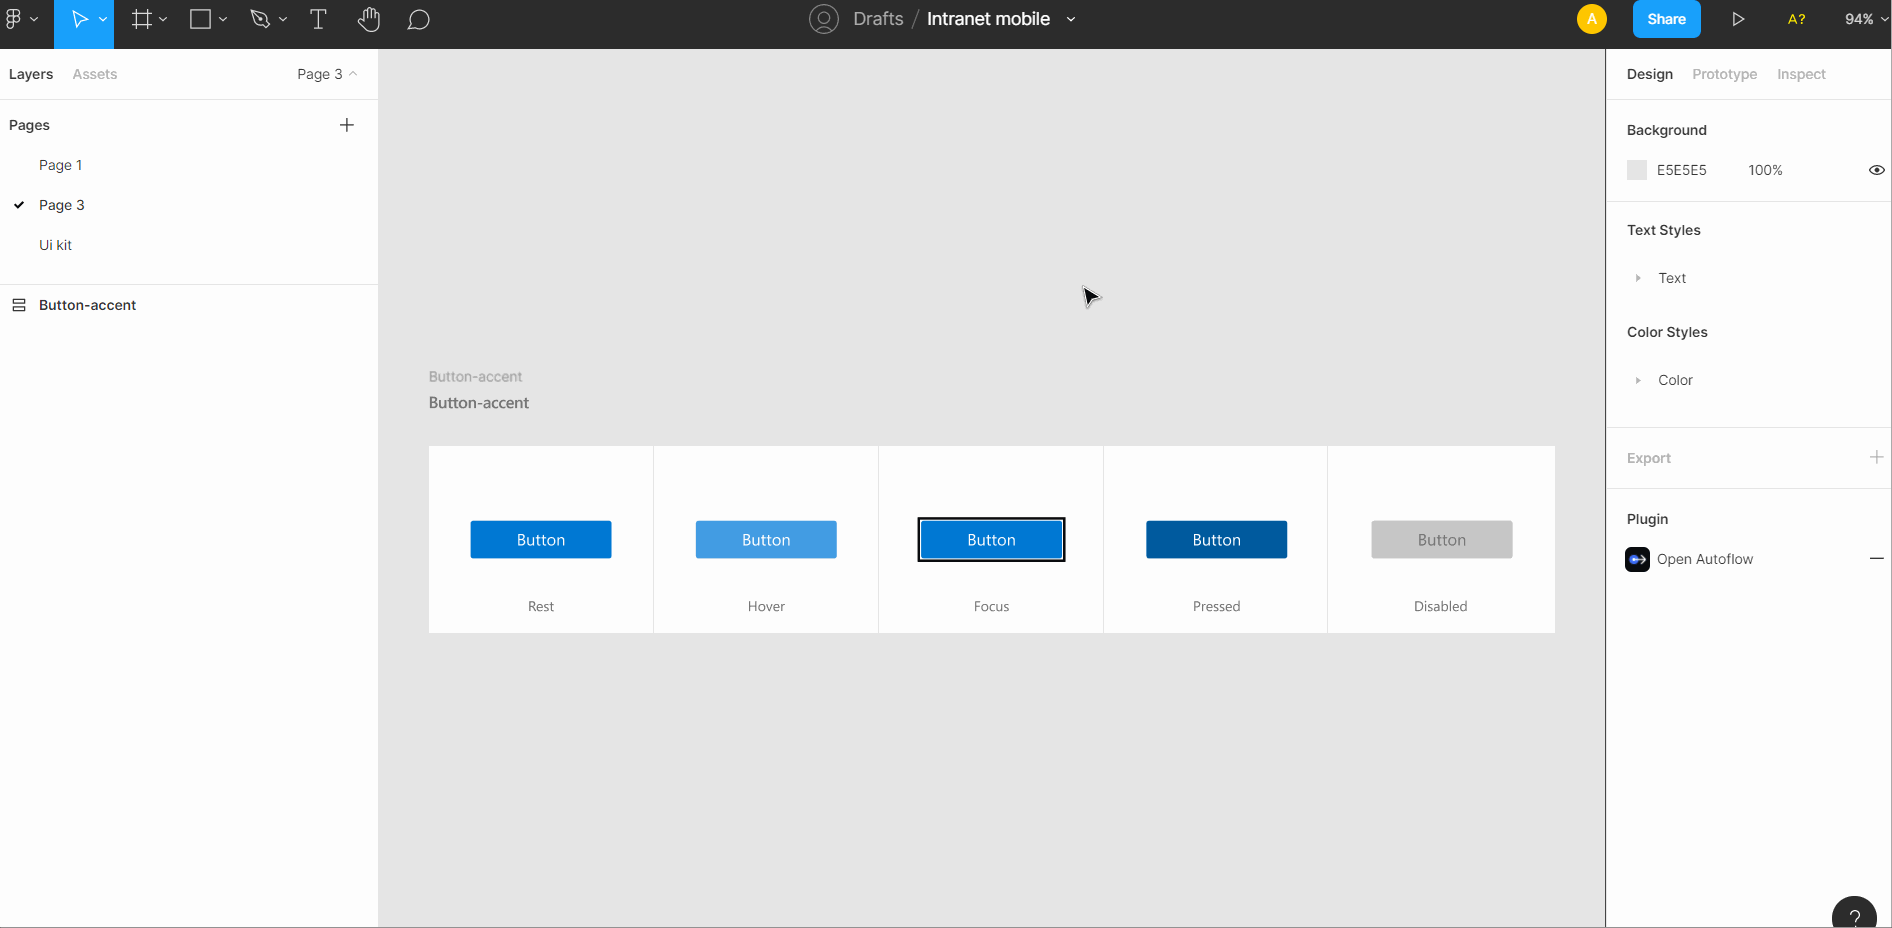Image resolution: width=1892 pixels, height=928 pixels.
Task: Open the comment tool
Action: point(419,19)
